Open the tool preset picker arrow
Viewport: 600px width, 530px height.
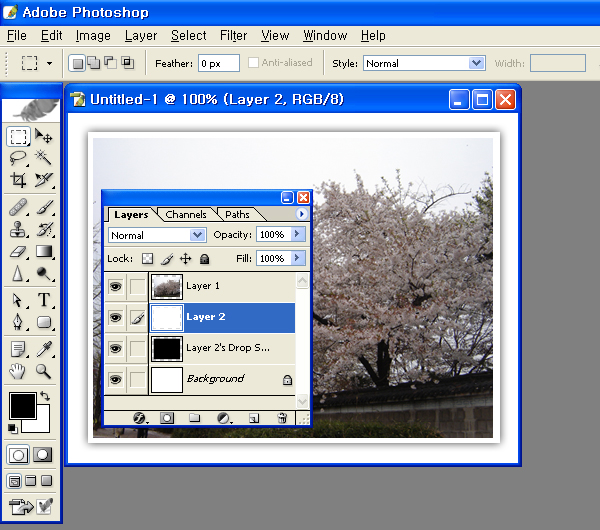tap(49, 64)
